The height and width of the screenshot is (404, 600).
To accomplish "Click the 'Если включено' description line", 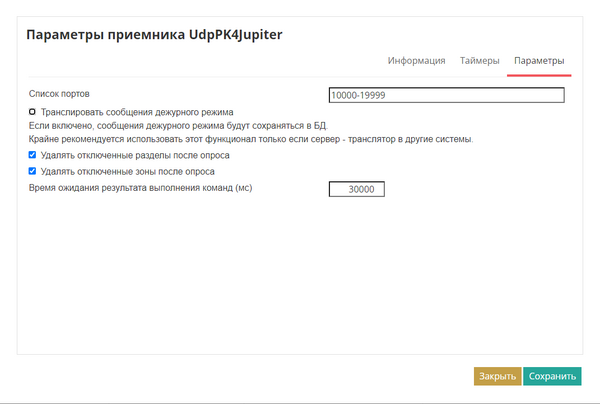I will [x=178, y=126].
